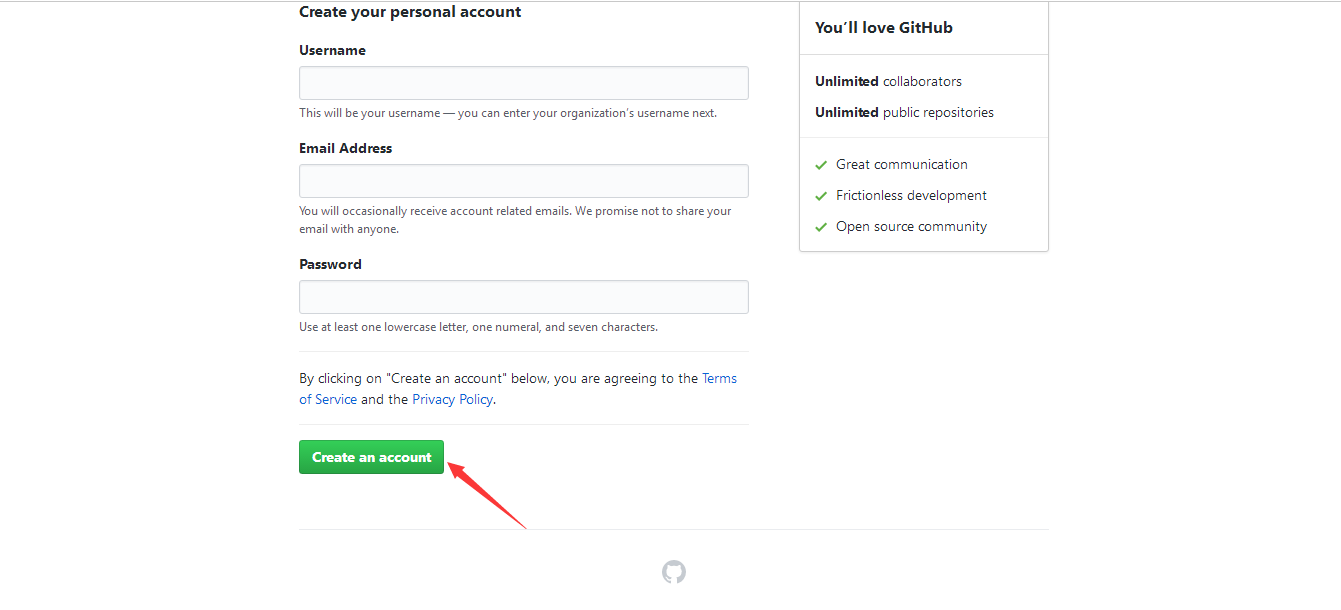Click the GitHub octocat logo in footer
Screen dimensions: 1341x610
click(674, 572)
